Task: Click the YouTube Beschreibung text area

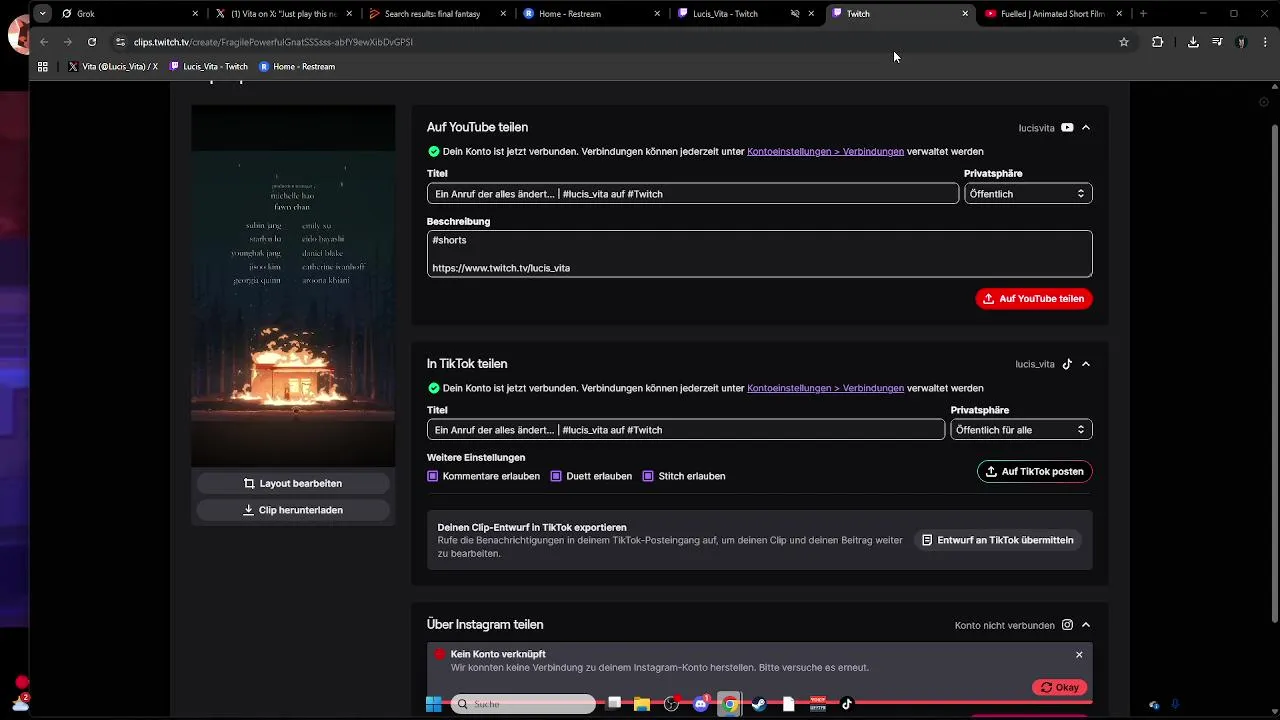Action: [759, 254]
